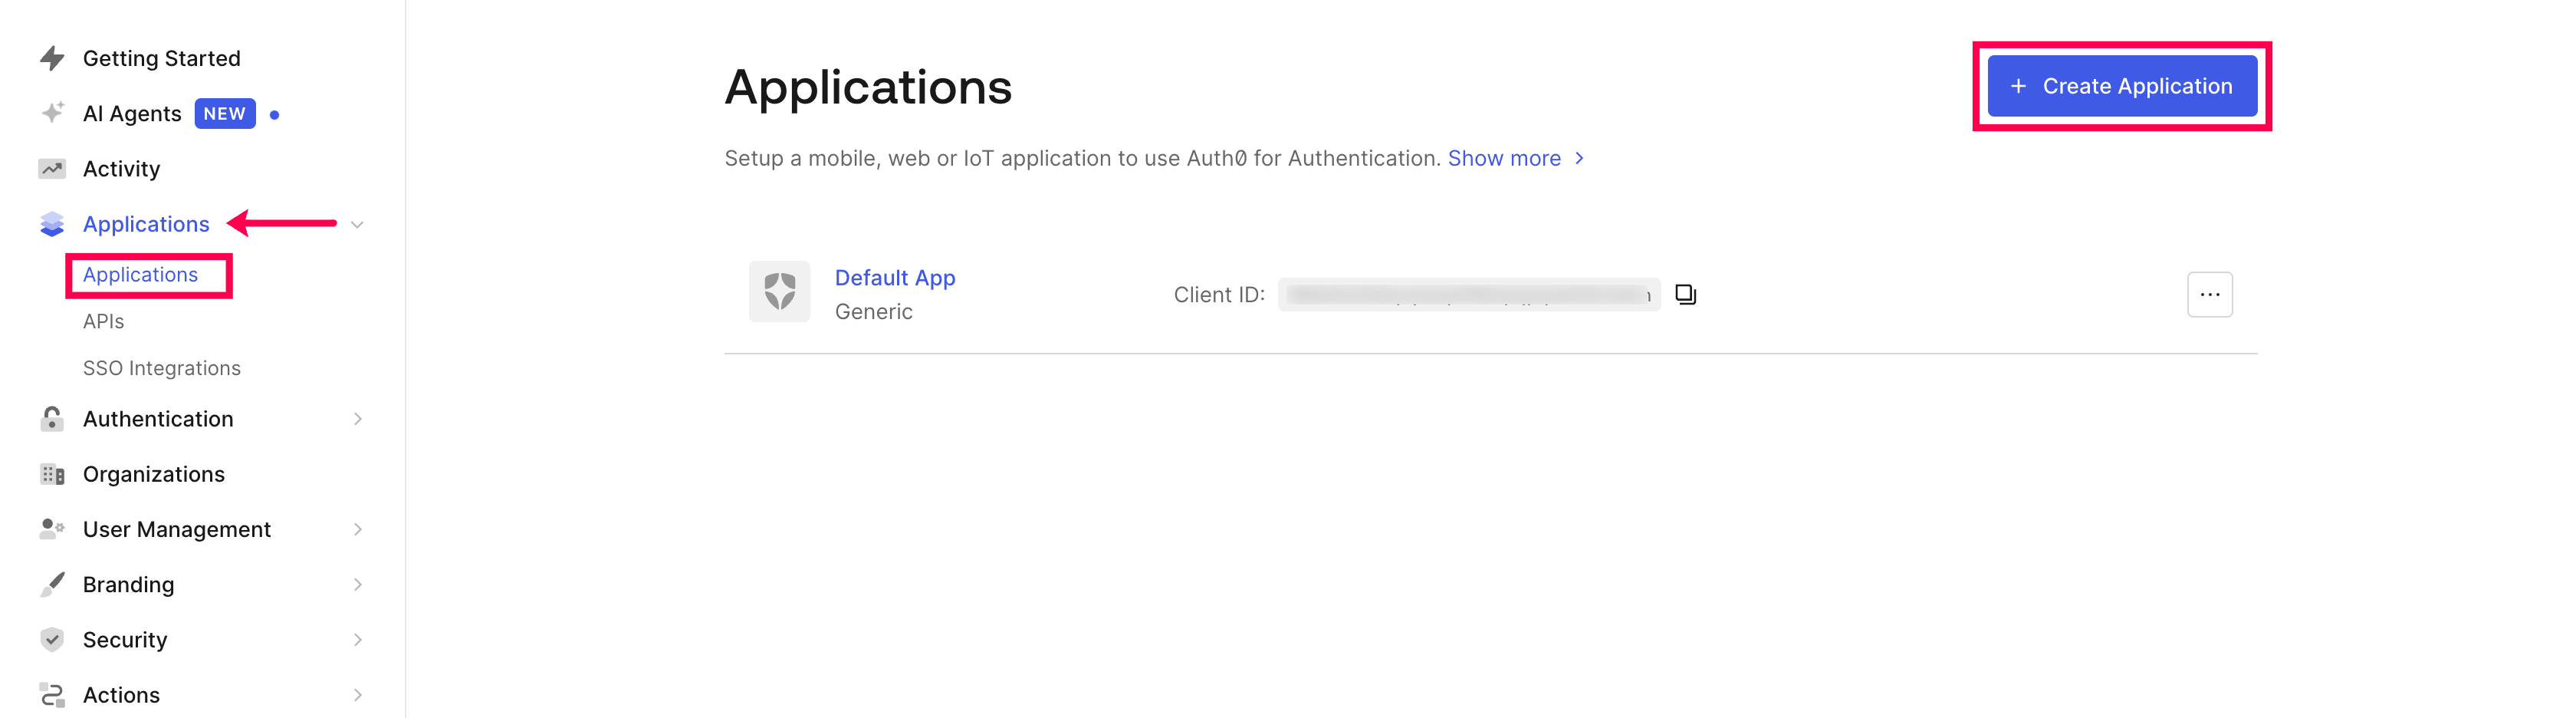The height and width of the screenshot is (718, 2576).
Task: Click the Security shield icon
Action: pyautogui.click(x=52, y=639)
